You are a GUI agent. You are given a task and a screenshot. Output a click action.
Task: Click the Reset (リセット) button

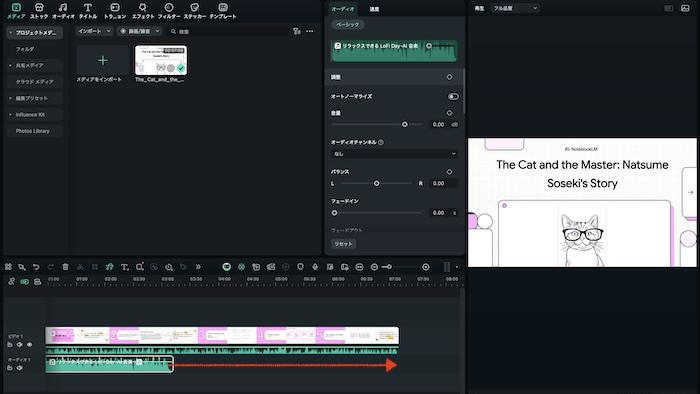click(344, 244)
